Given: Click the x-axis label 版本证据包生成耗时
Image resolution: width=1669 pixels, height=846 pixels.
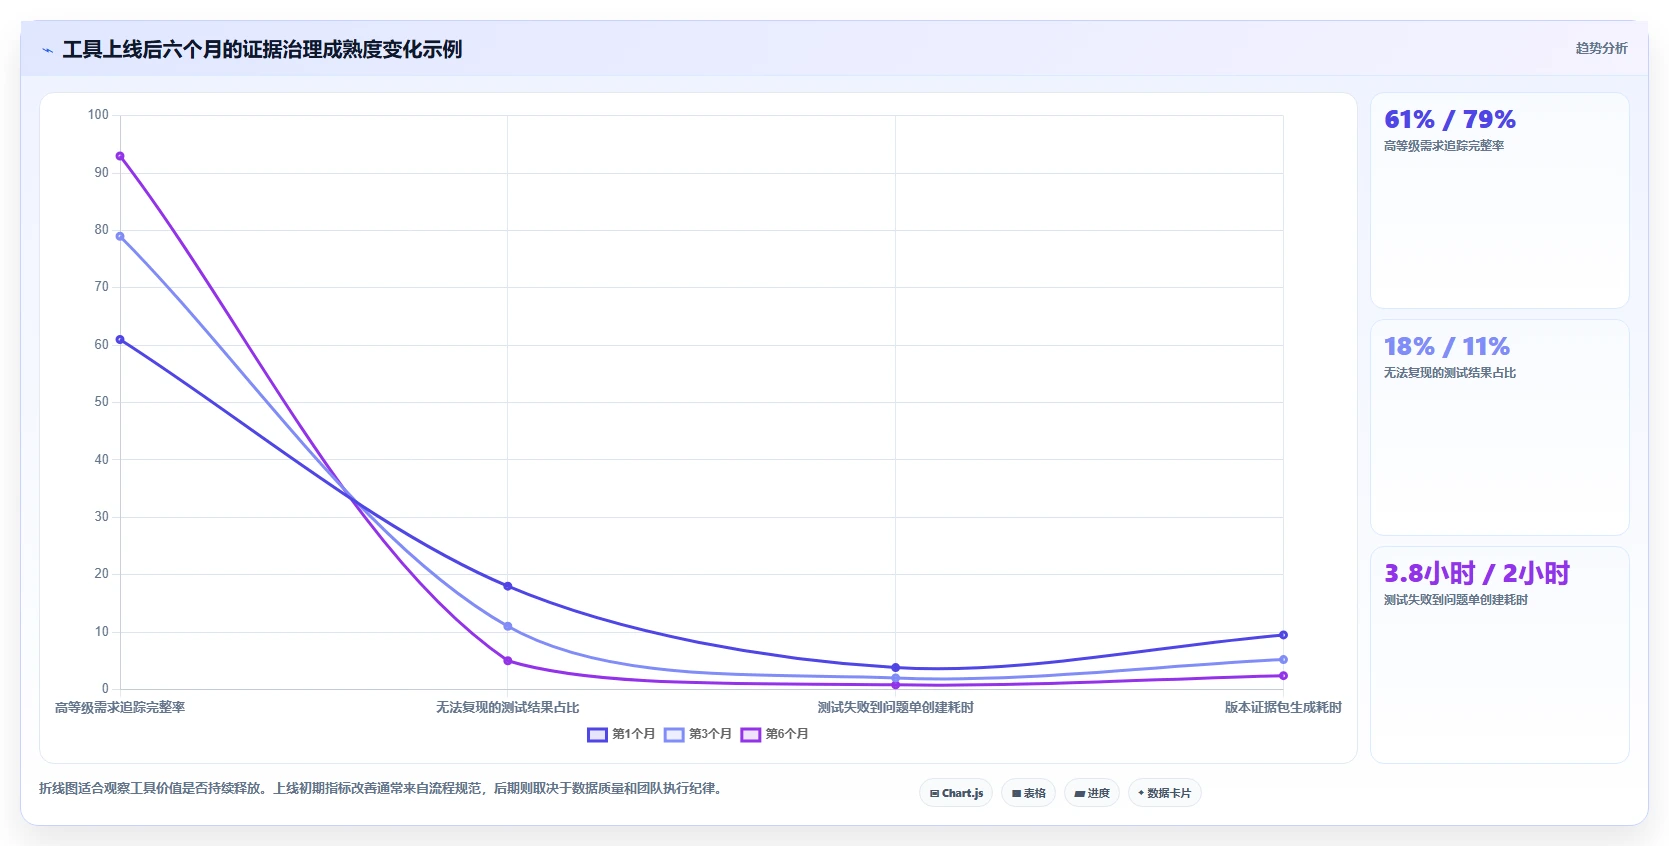Looking at the screenshot, I should tap(1283, 708).
